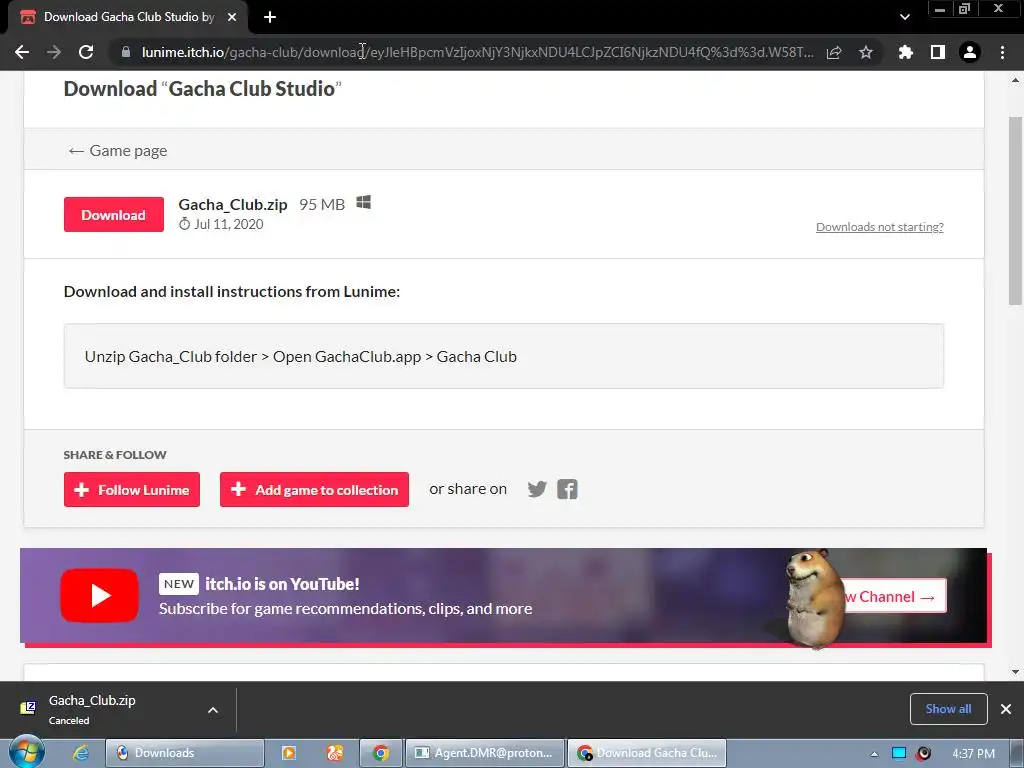Click the hamster mascot image in the banner

click(813, 598)
